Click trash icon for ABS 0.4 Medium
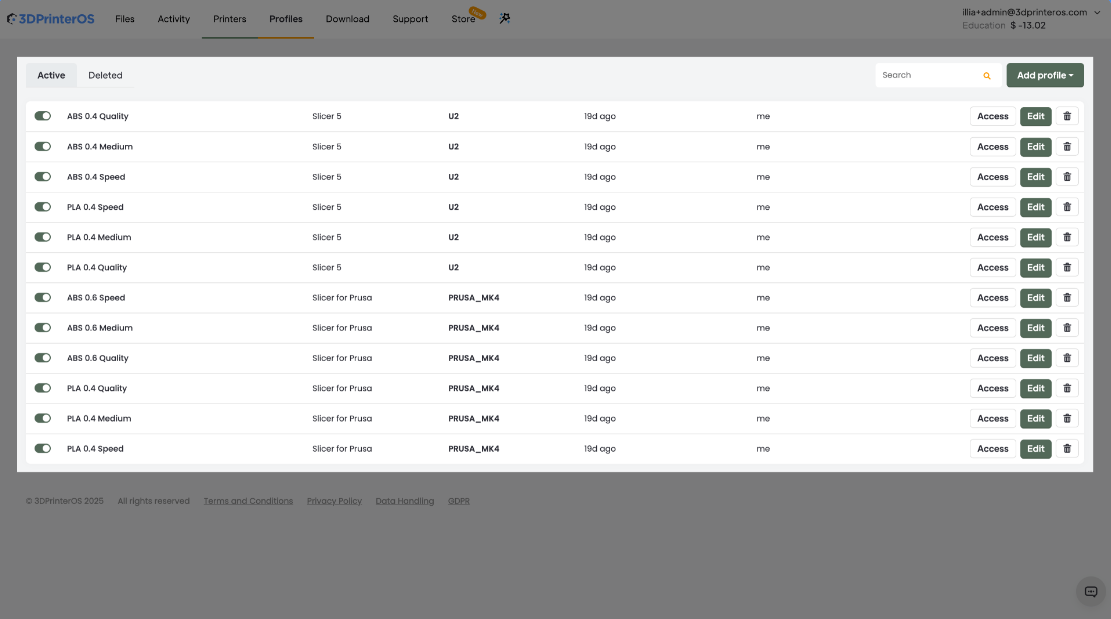Screen dimensions: 1111x619 point(1066,147)
